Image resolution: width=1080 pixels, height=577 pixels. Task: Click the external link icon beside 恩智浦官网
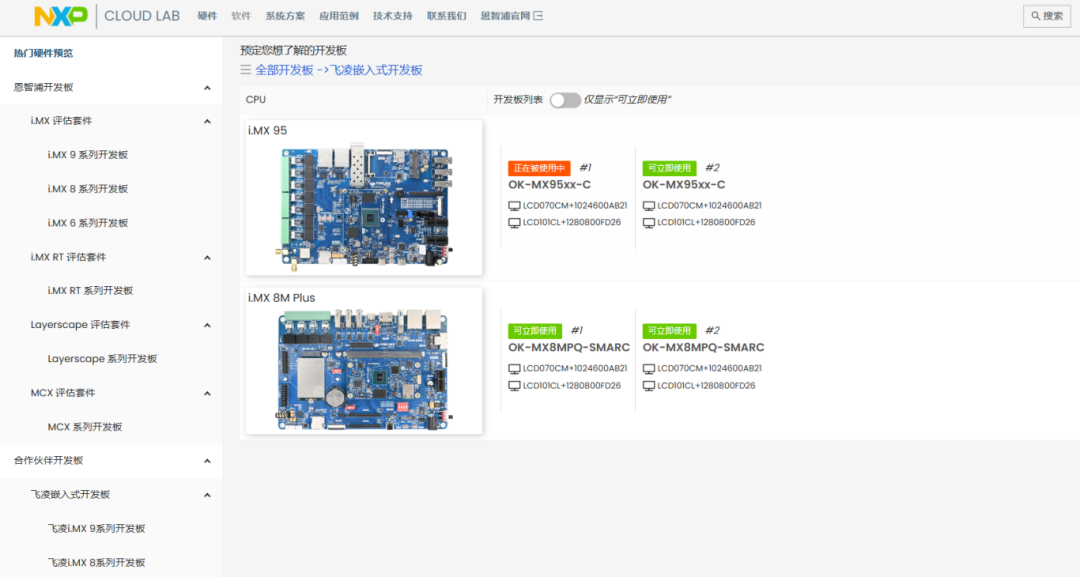[538, 16]
